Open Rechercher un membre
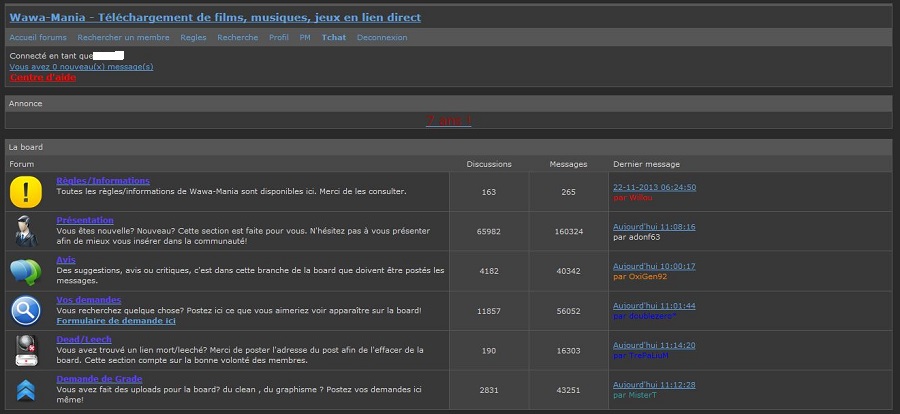Image resolution: width=900 pixels, height=414 pixels. click(123, 37)
